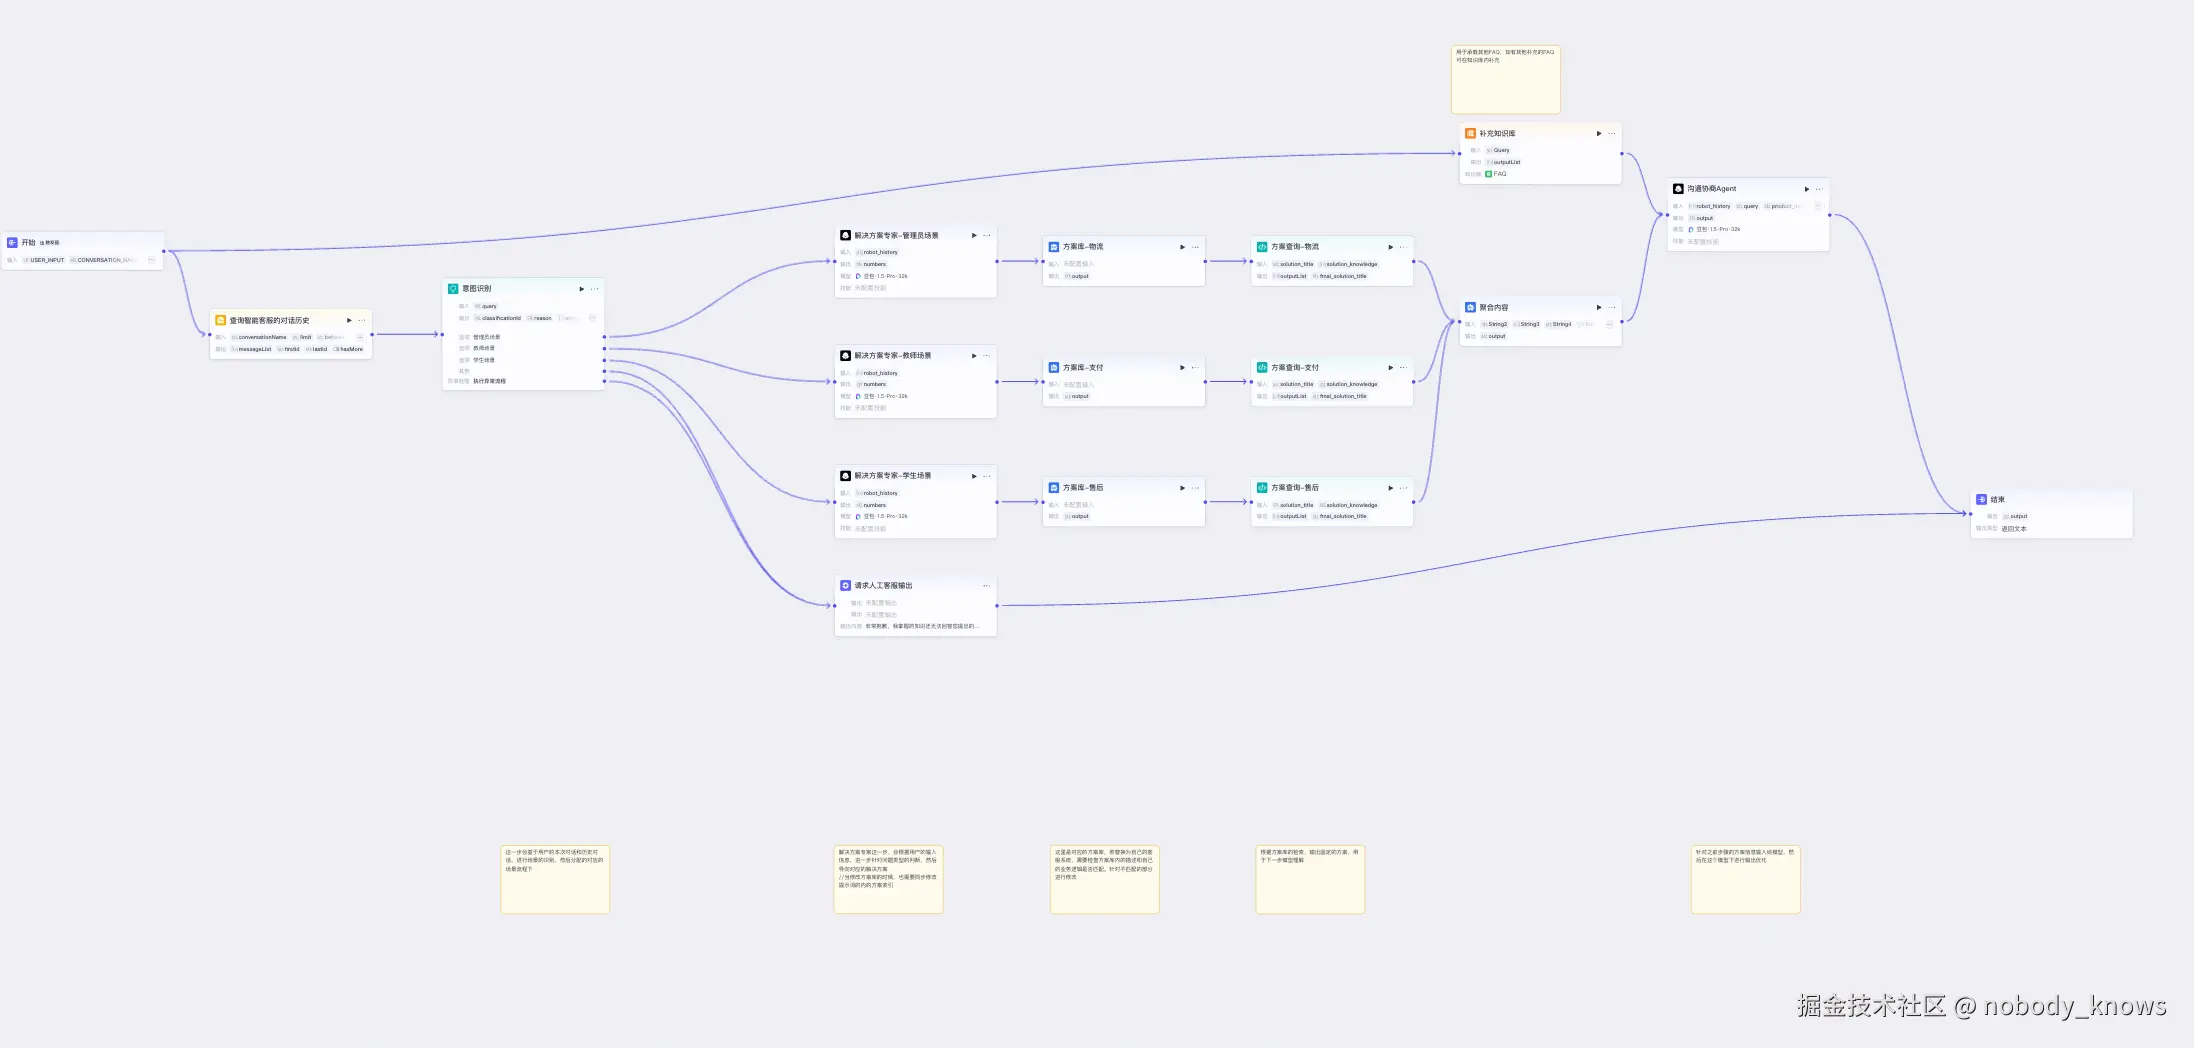Click the 沟通协商Agent model node icon
This screenshot has width=2194, height=1048.
pyautogui.click(x=1678, y=189)
